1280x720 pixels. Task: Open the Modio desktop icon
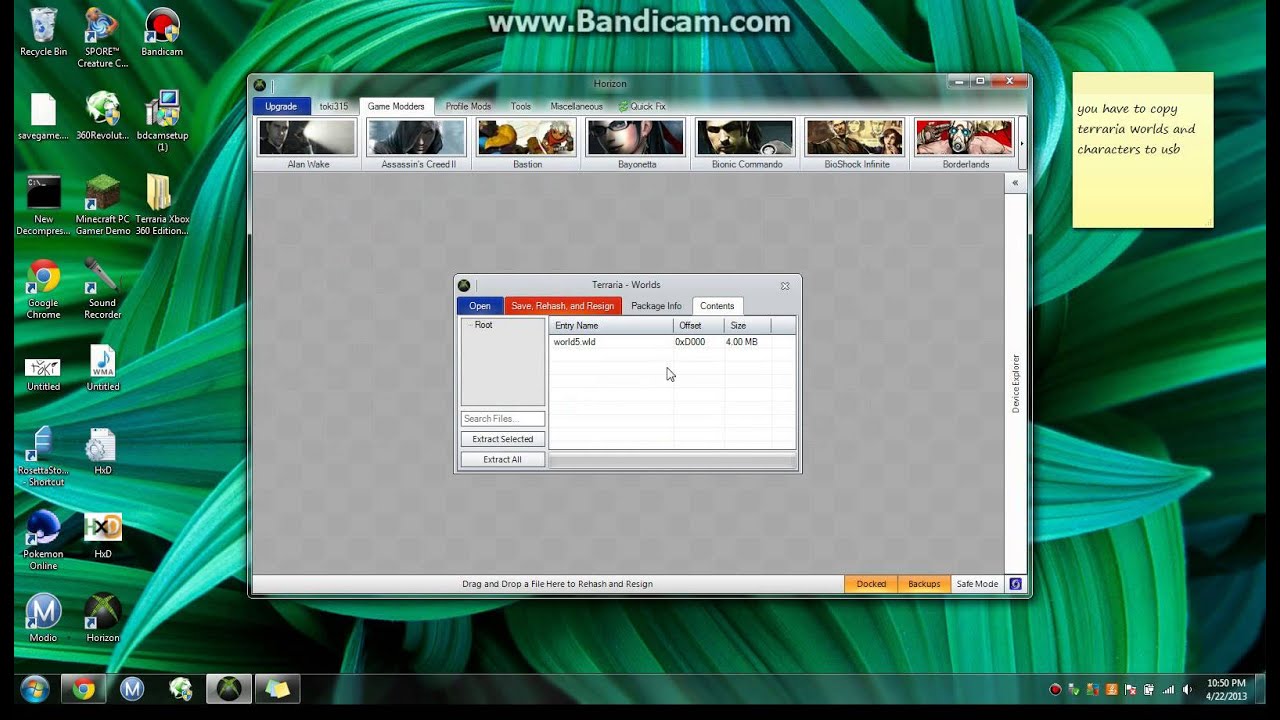click(x=43, y=618)
